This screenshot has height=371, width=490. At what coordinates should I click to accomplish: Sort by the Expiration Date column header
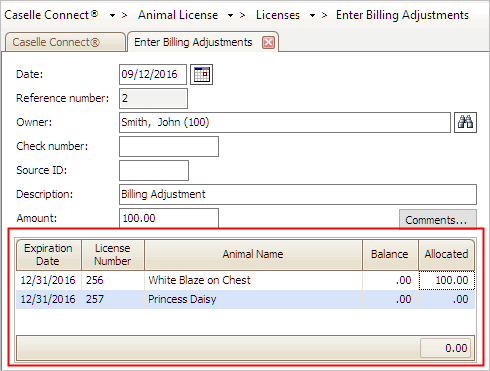(x=49, y=255)
